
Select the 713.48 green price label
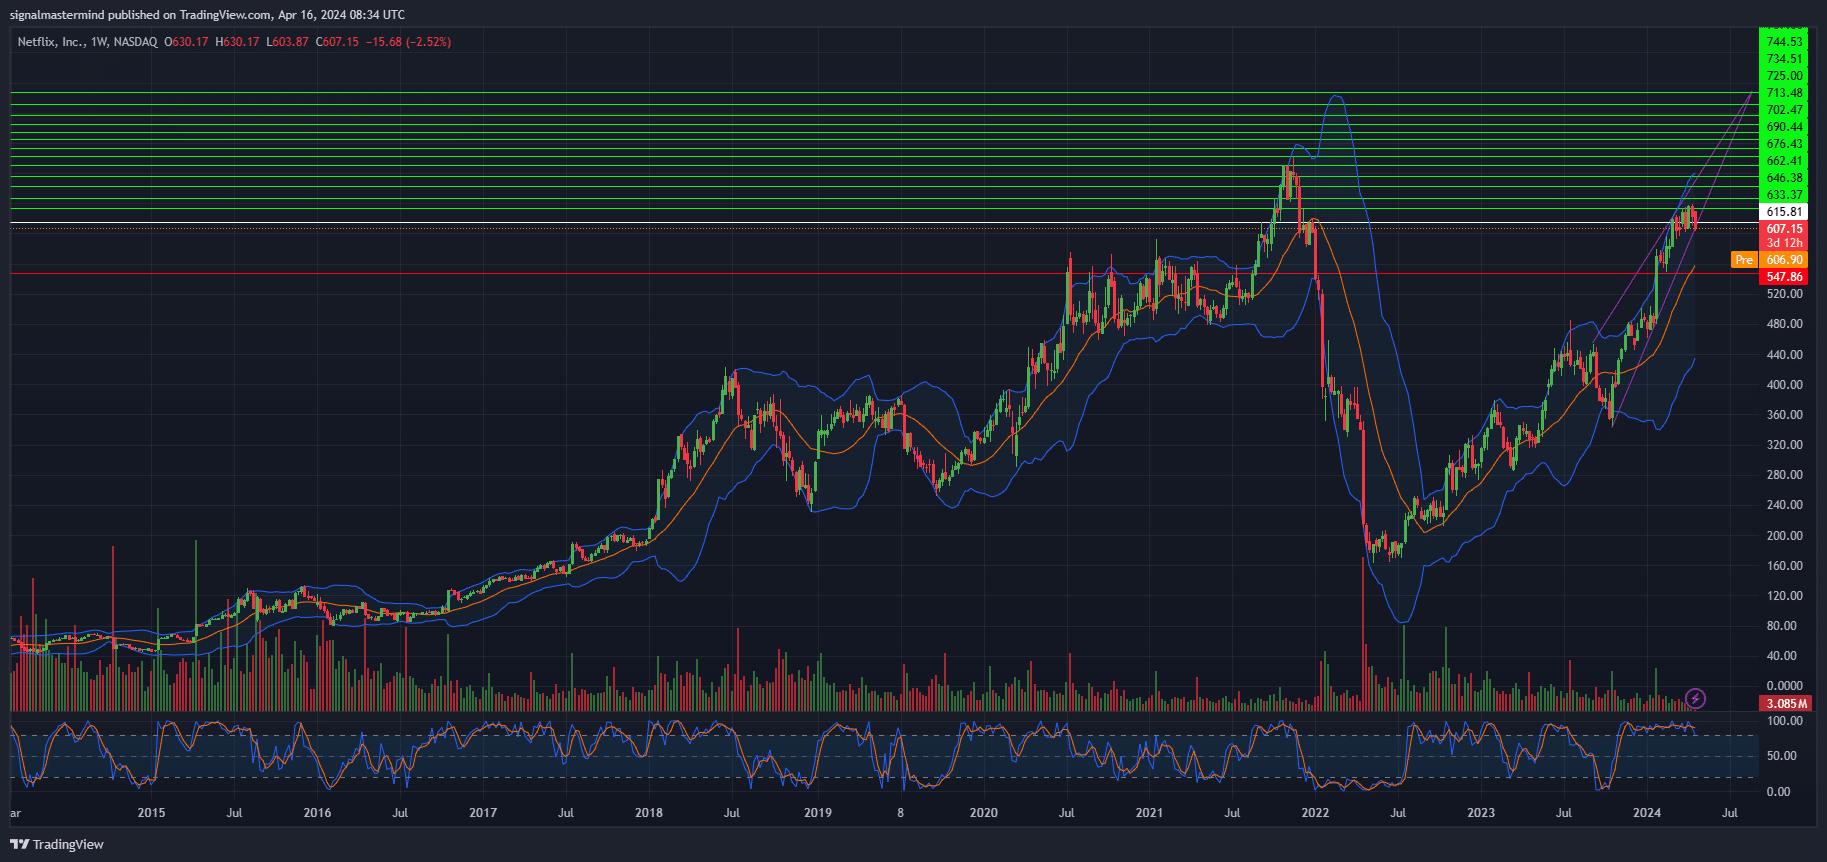1784,93
